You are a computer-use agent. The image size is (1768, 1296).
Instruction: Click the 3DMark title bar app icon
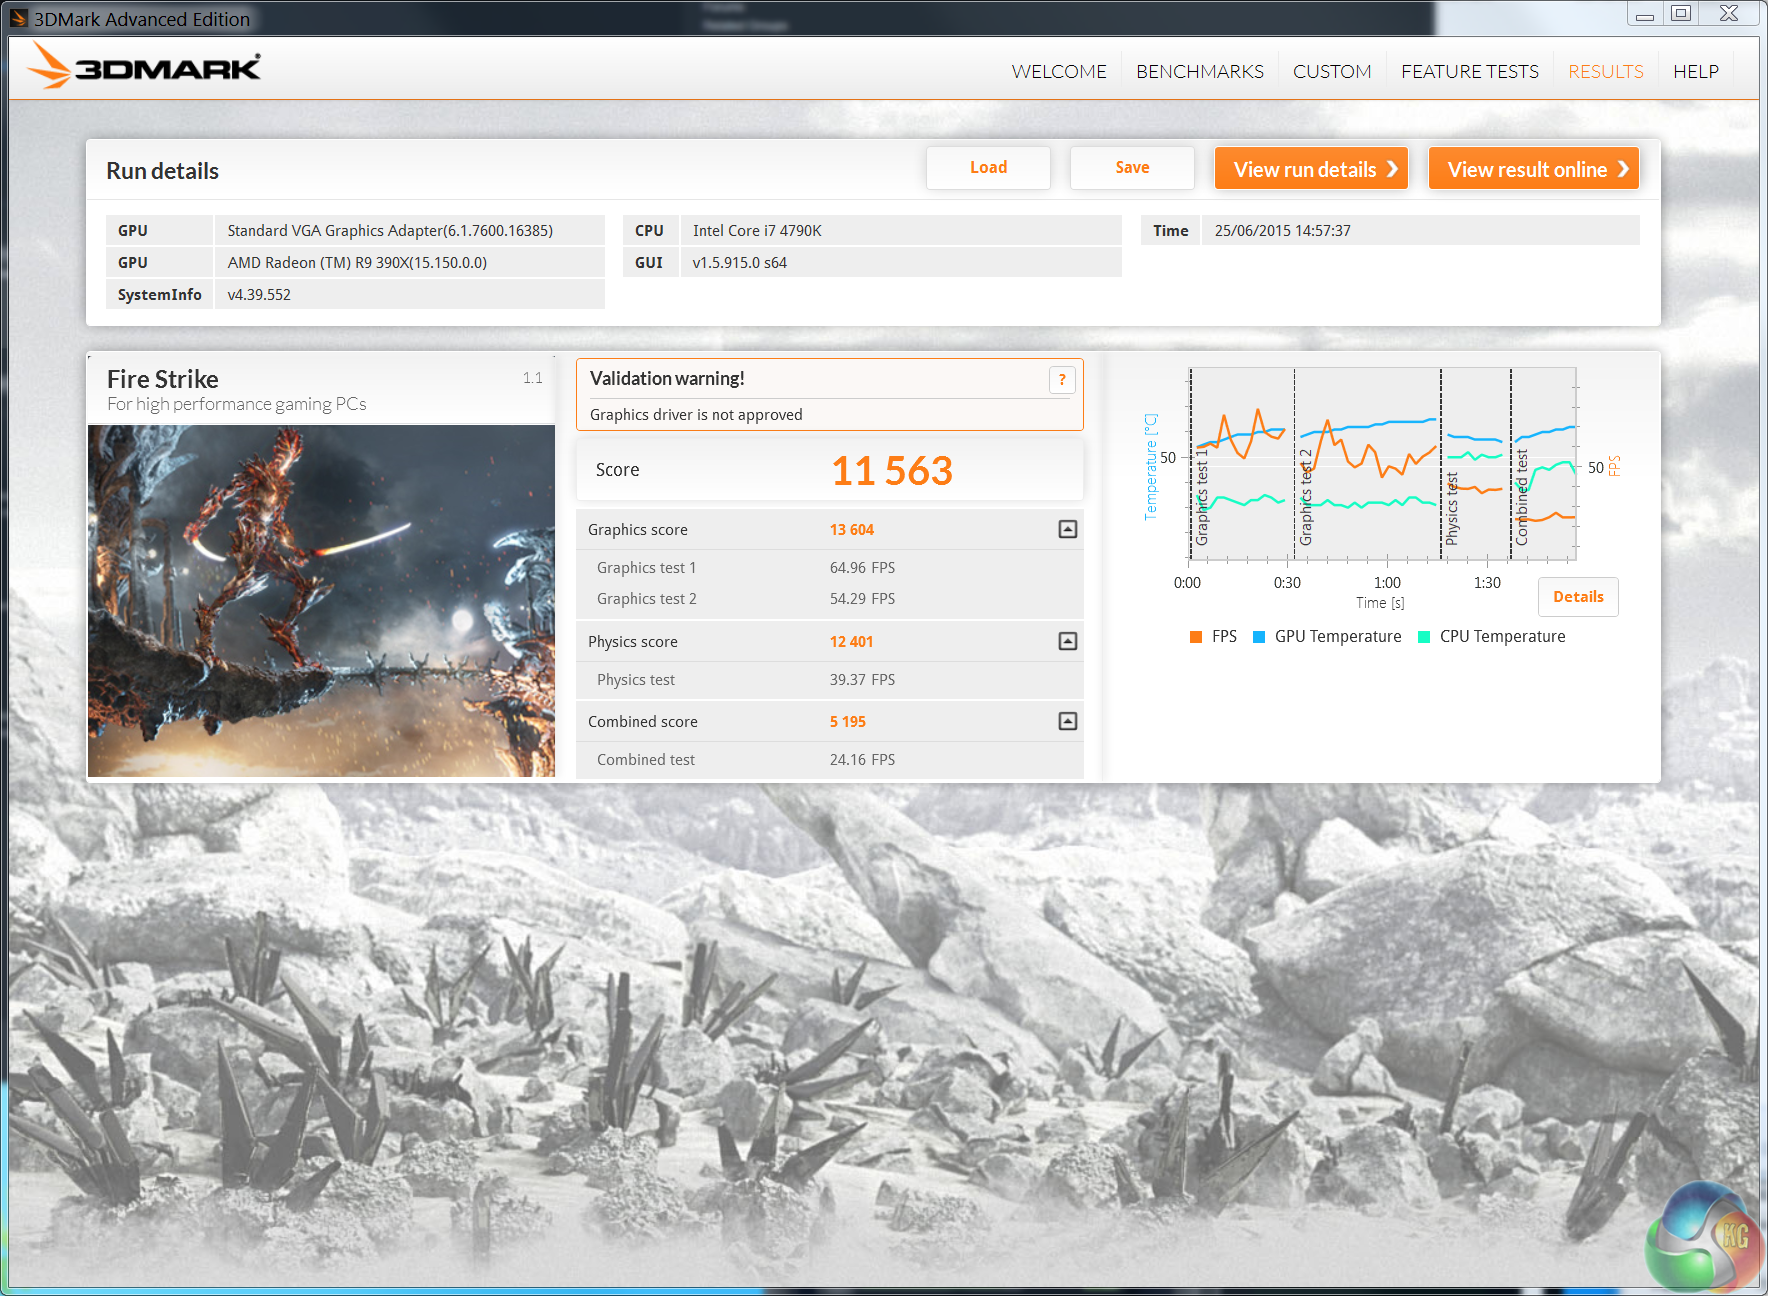tap(19, 18)
